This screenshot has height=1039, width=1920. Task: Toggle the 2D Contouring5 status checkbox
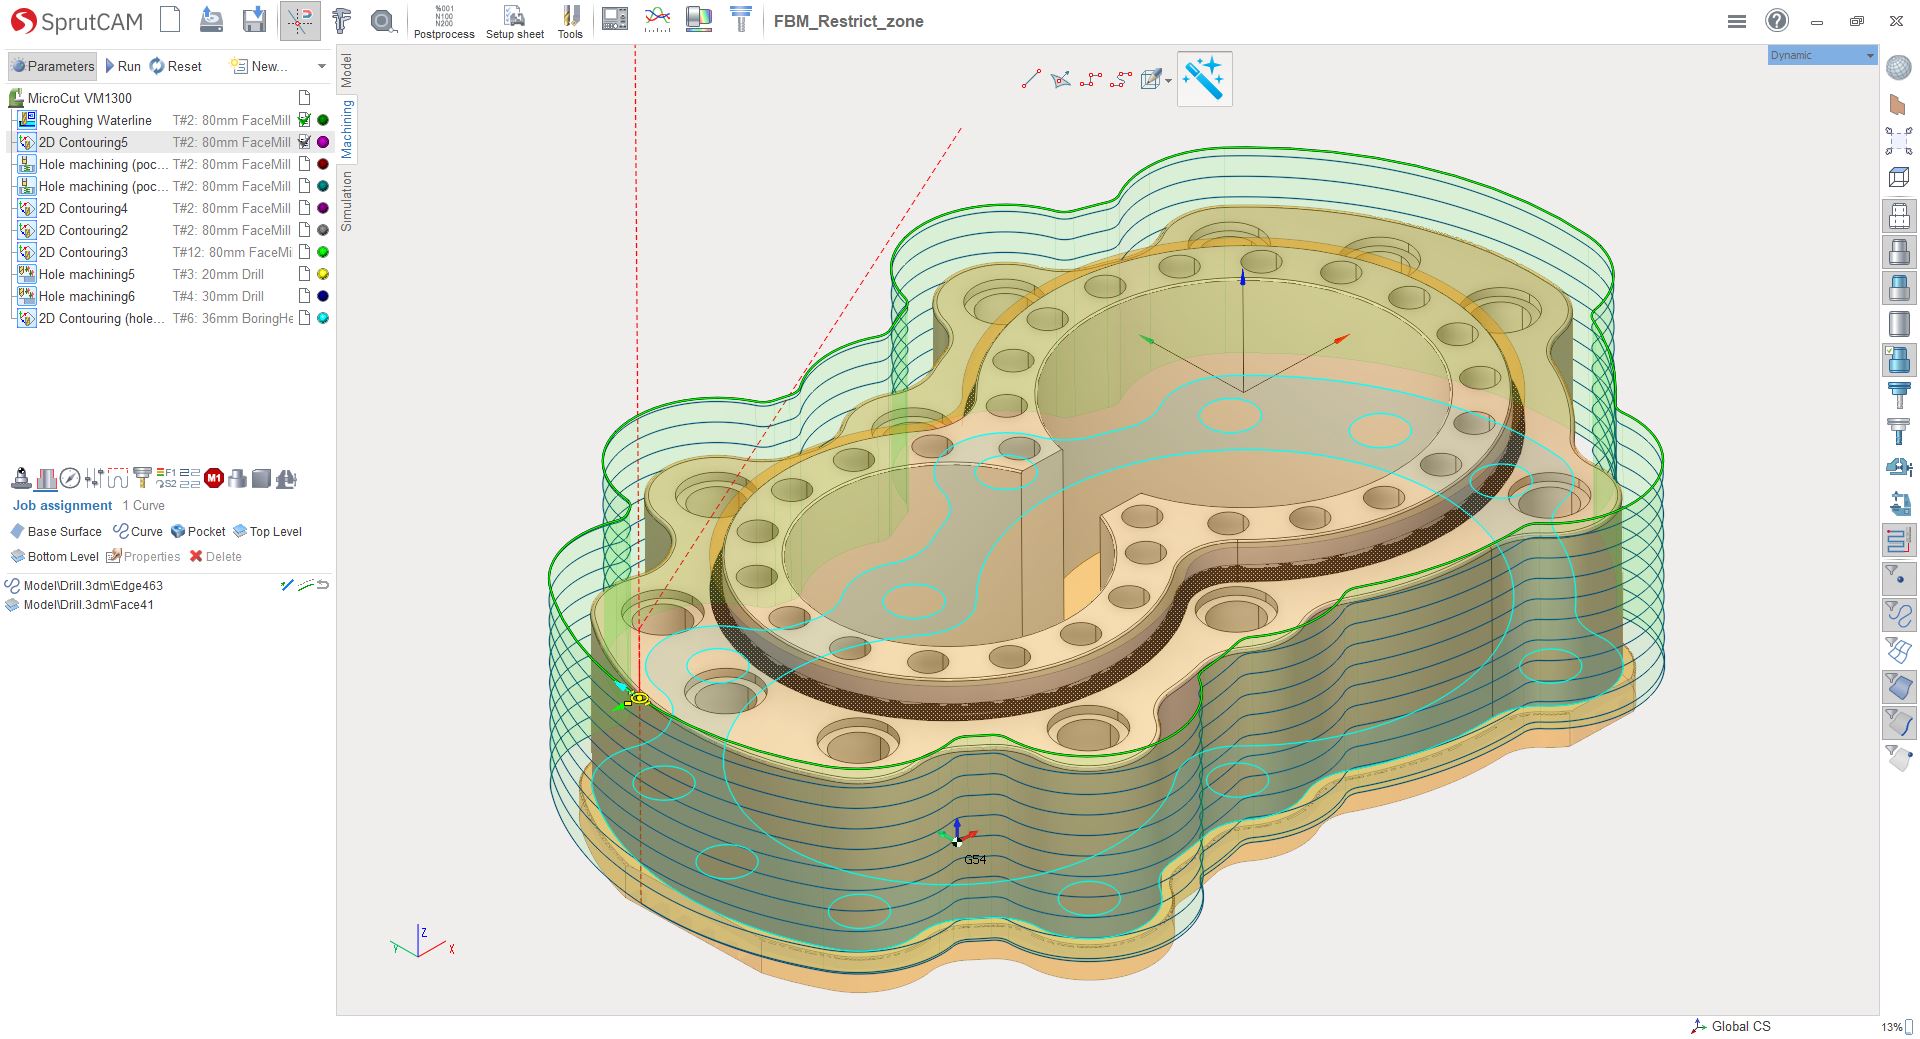(305, 142)
